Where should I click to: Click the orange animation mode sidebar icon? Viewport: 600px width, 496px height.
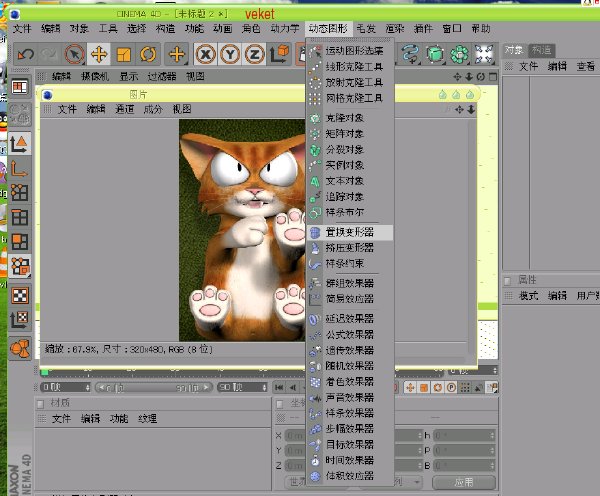(x=20, y=348)
